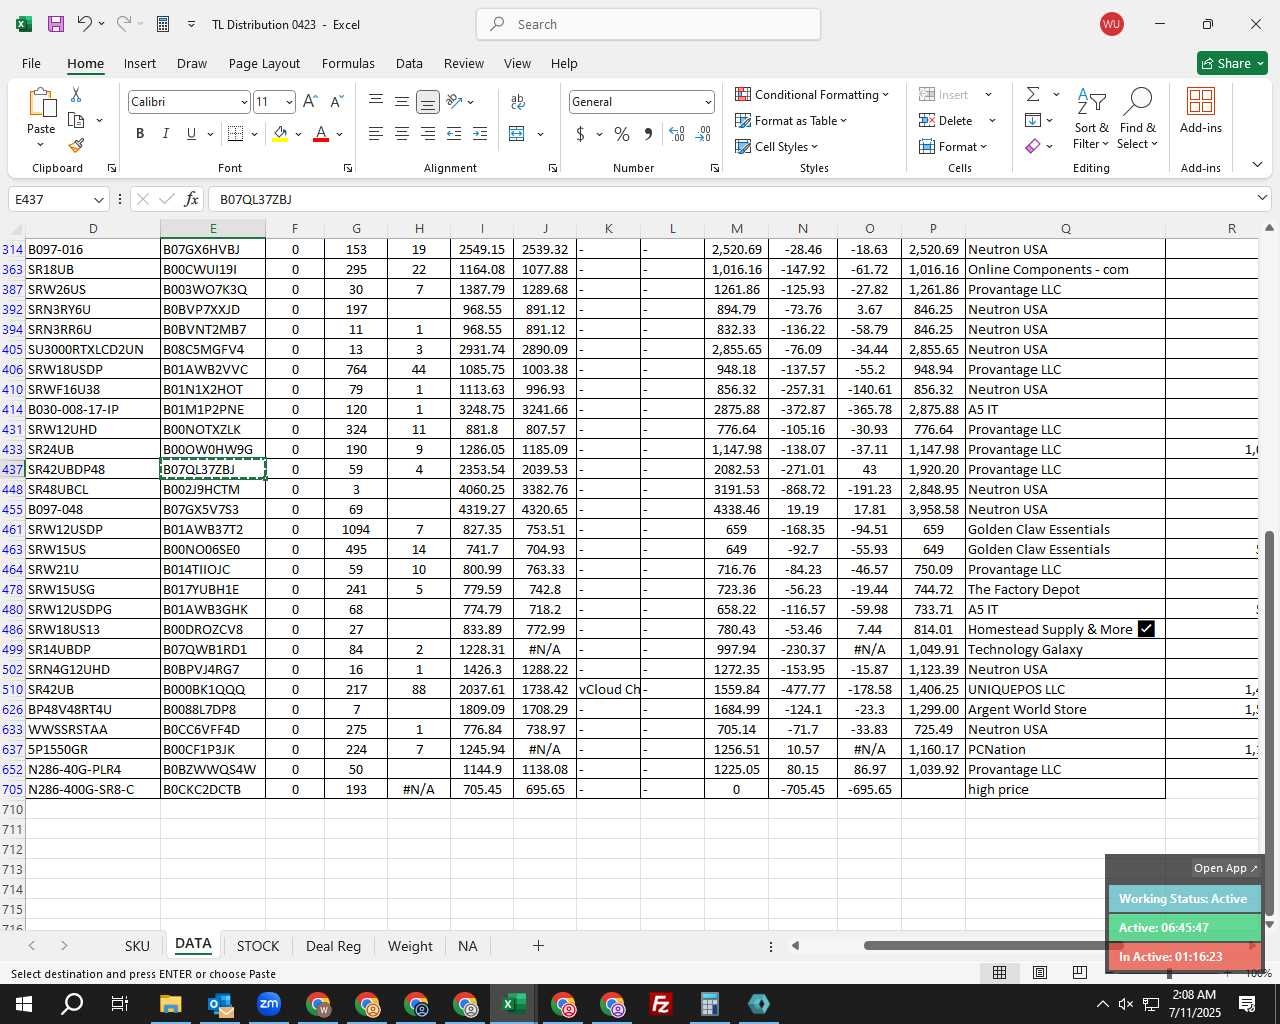Screen dimensions: 1280x1024
Task: Click the Copy icon in Clipboard group
Action: (x=76, y=120)
